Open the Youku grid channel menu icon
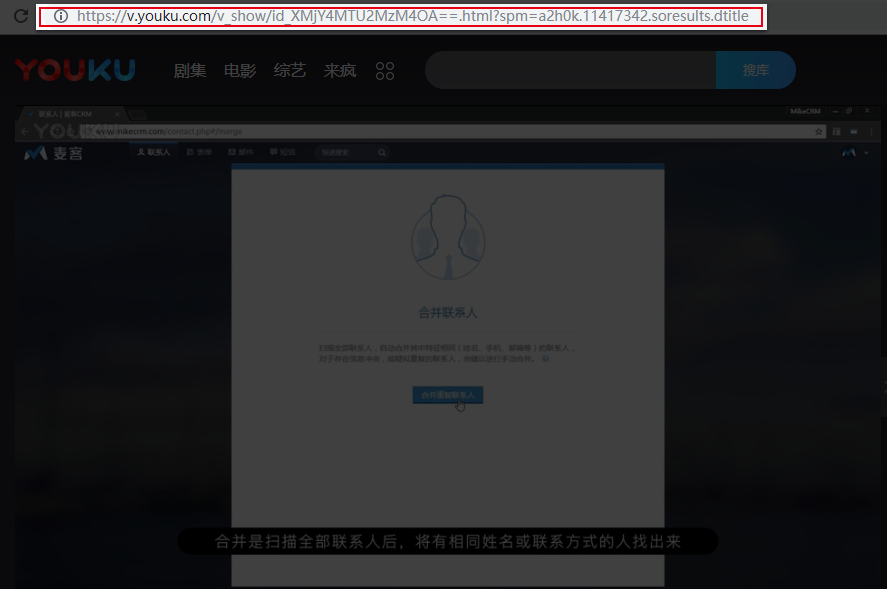 click(x=384, y=70)
